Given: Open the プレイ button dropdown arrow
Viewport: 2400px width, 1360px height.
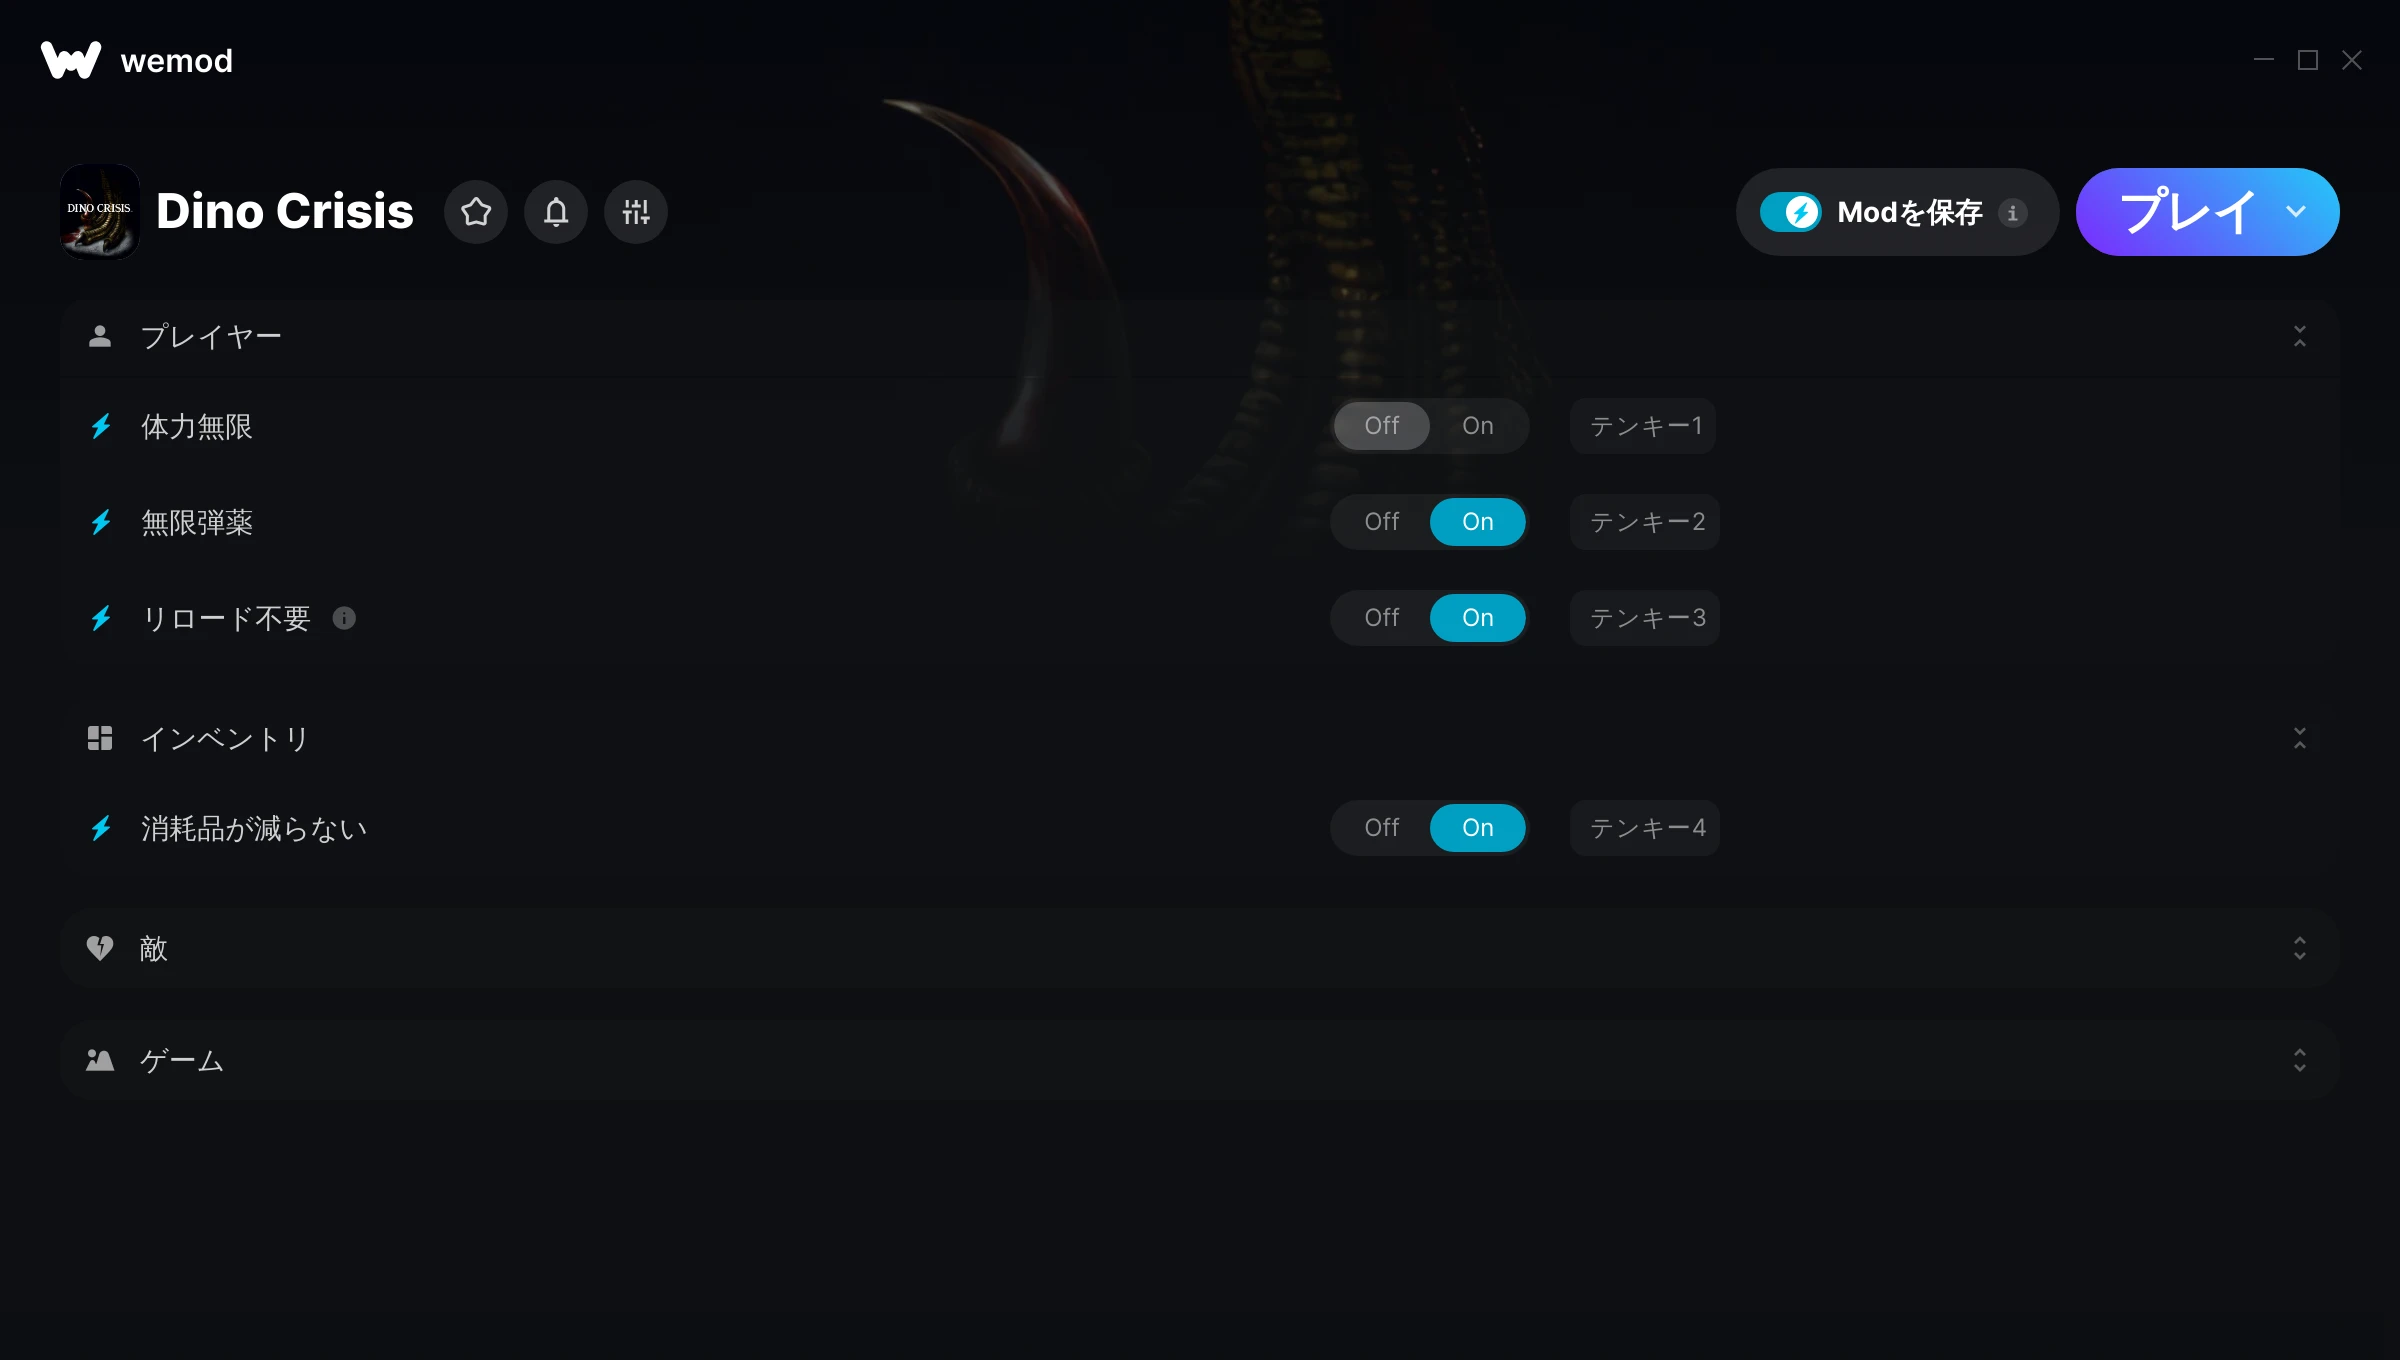Looking at the screenshot, I should 2296,212.
